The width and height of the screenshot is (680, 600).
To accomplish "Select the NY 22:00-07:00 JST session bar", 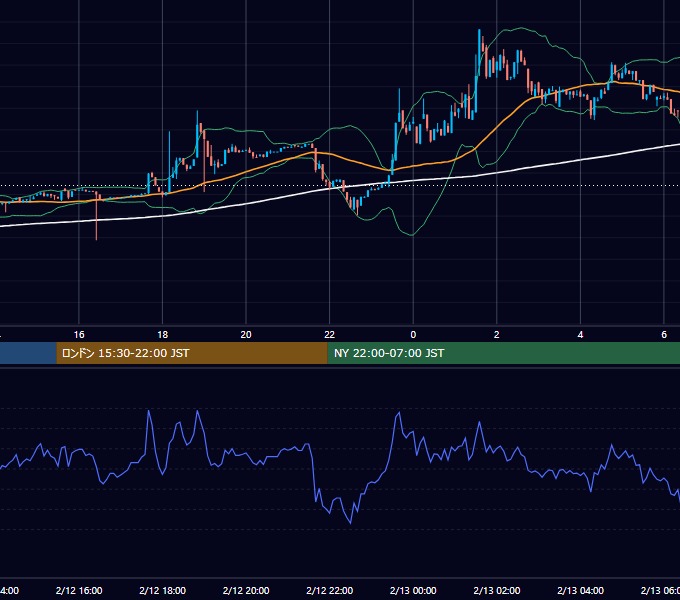I will [503, 353].
